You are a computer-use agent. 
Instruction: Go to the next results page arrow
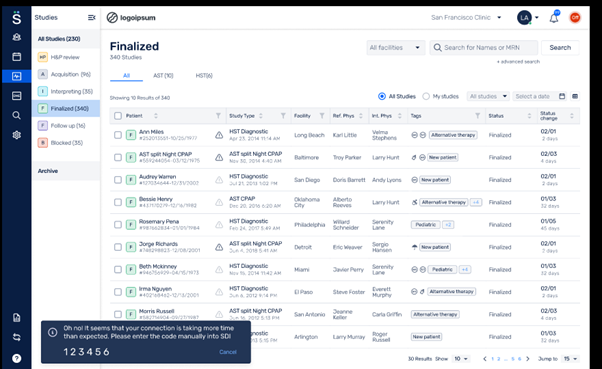528,359
